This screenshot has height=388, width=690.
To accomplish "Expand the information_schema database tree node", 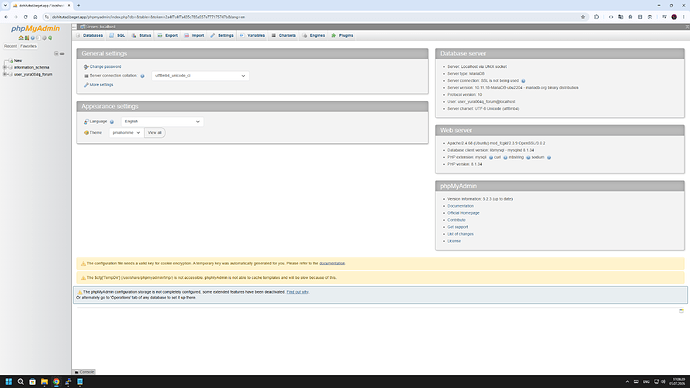I will pyautogui.click(x=4, y=67).
